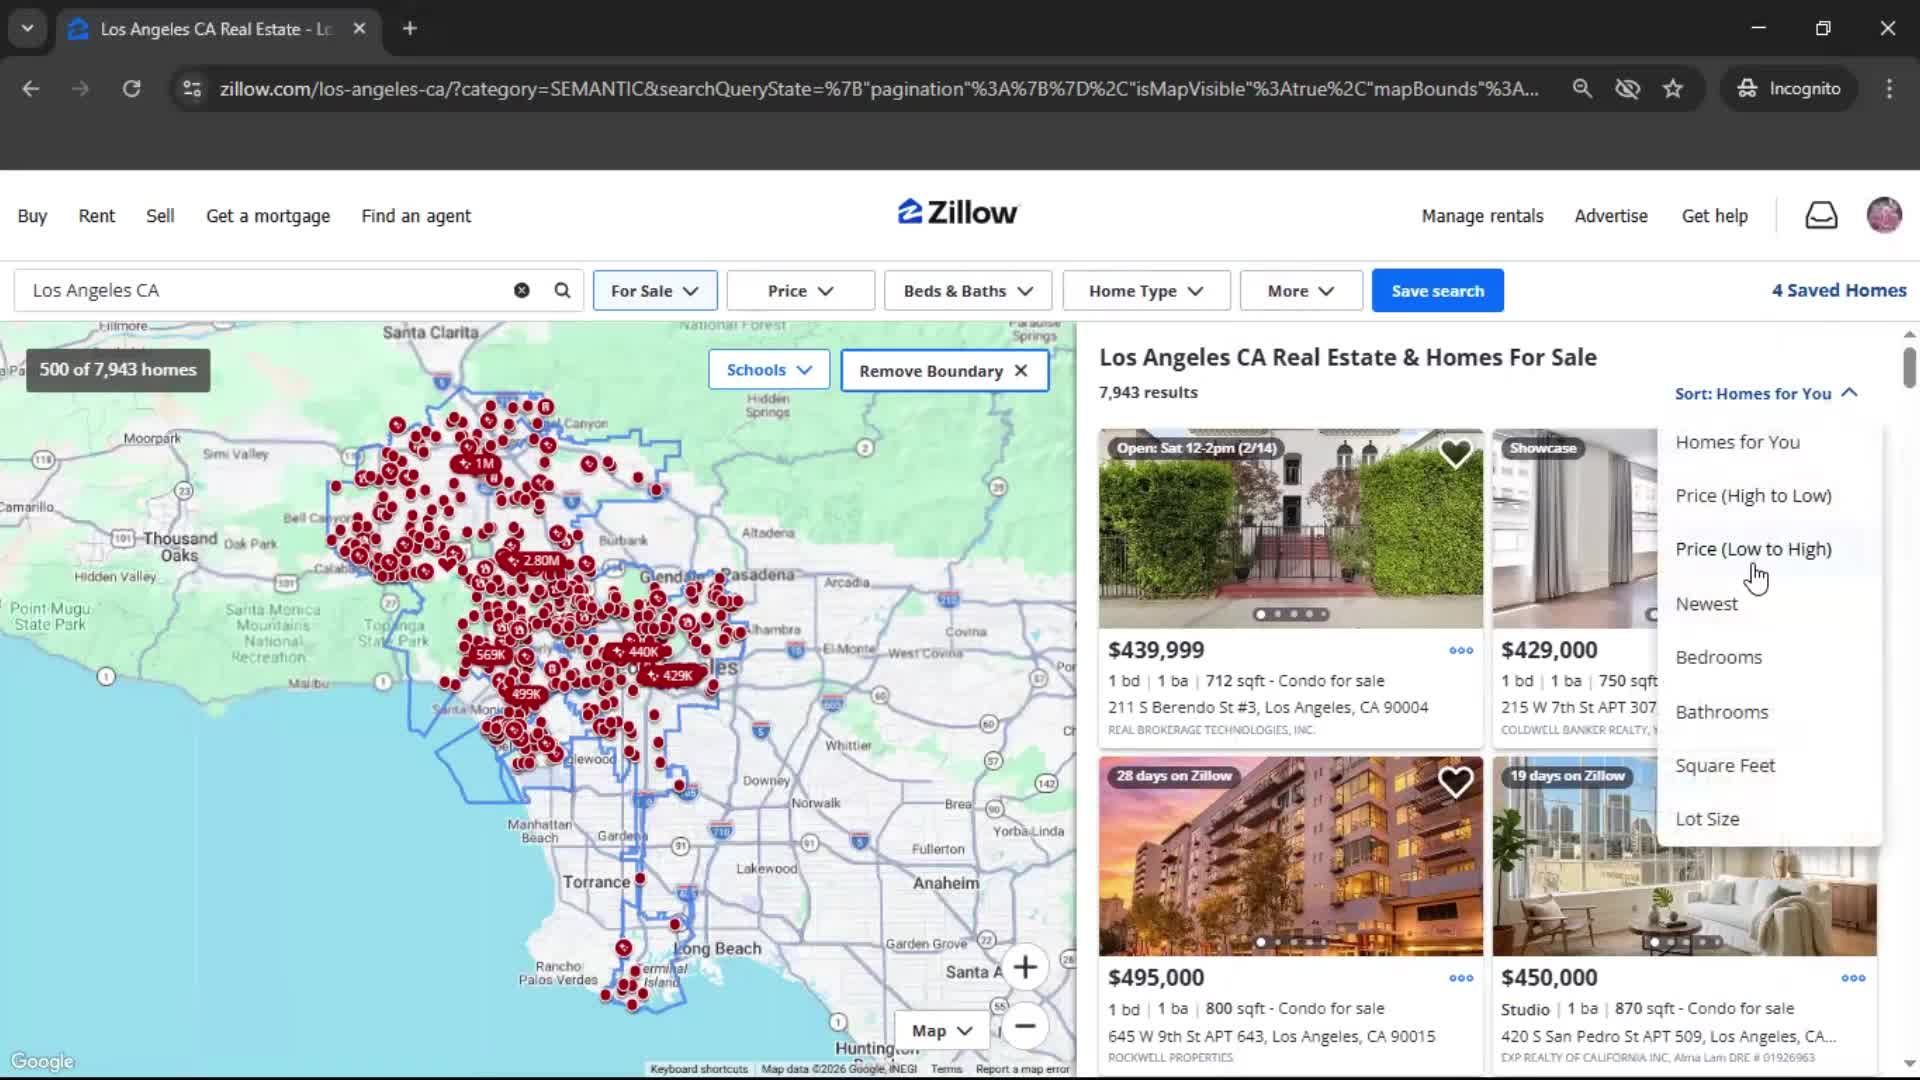Zoom in on the map with plus icon
Viewport: 1920px width, 1080px height.
[x=1026, y=966]
